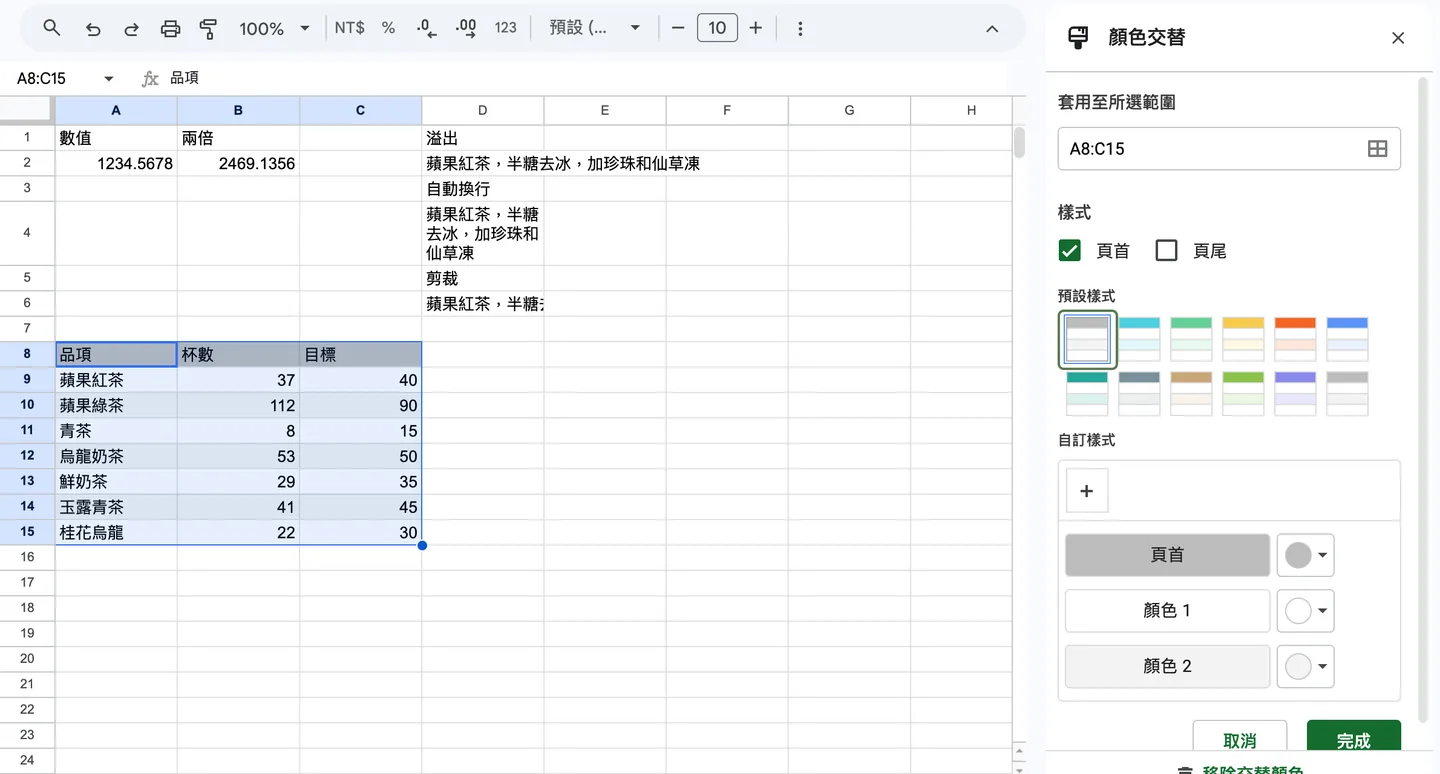The height and width of the screenshot is (774, 1440).
Task: Select the 顏色 1 custom style button
Action: 1167,611
